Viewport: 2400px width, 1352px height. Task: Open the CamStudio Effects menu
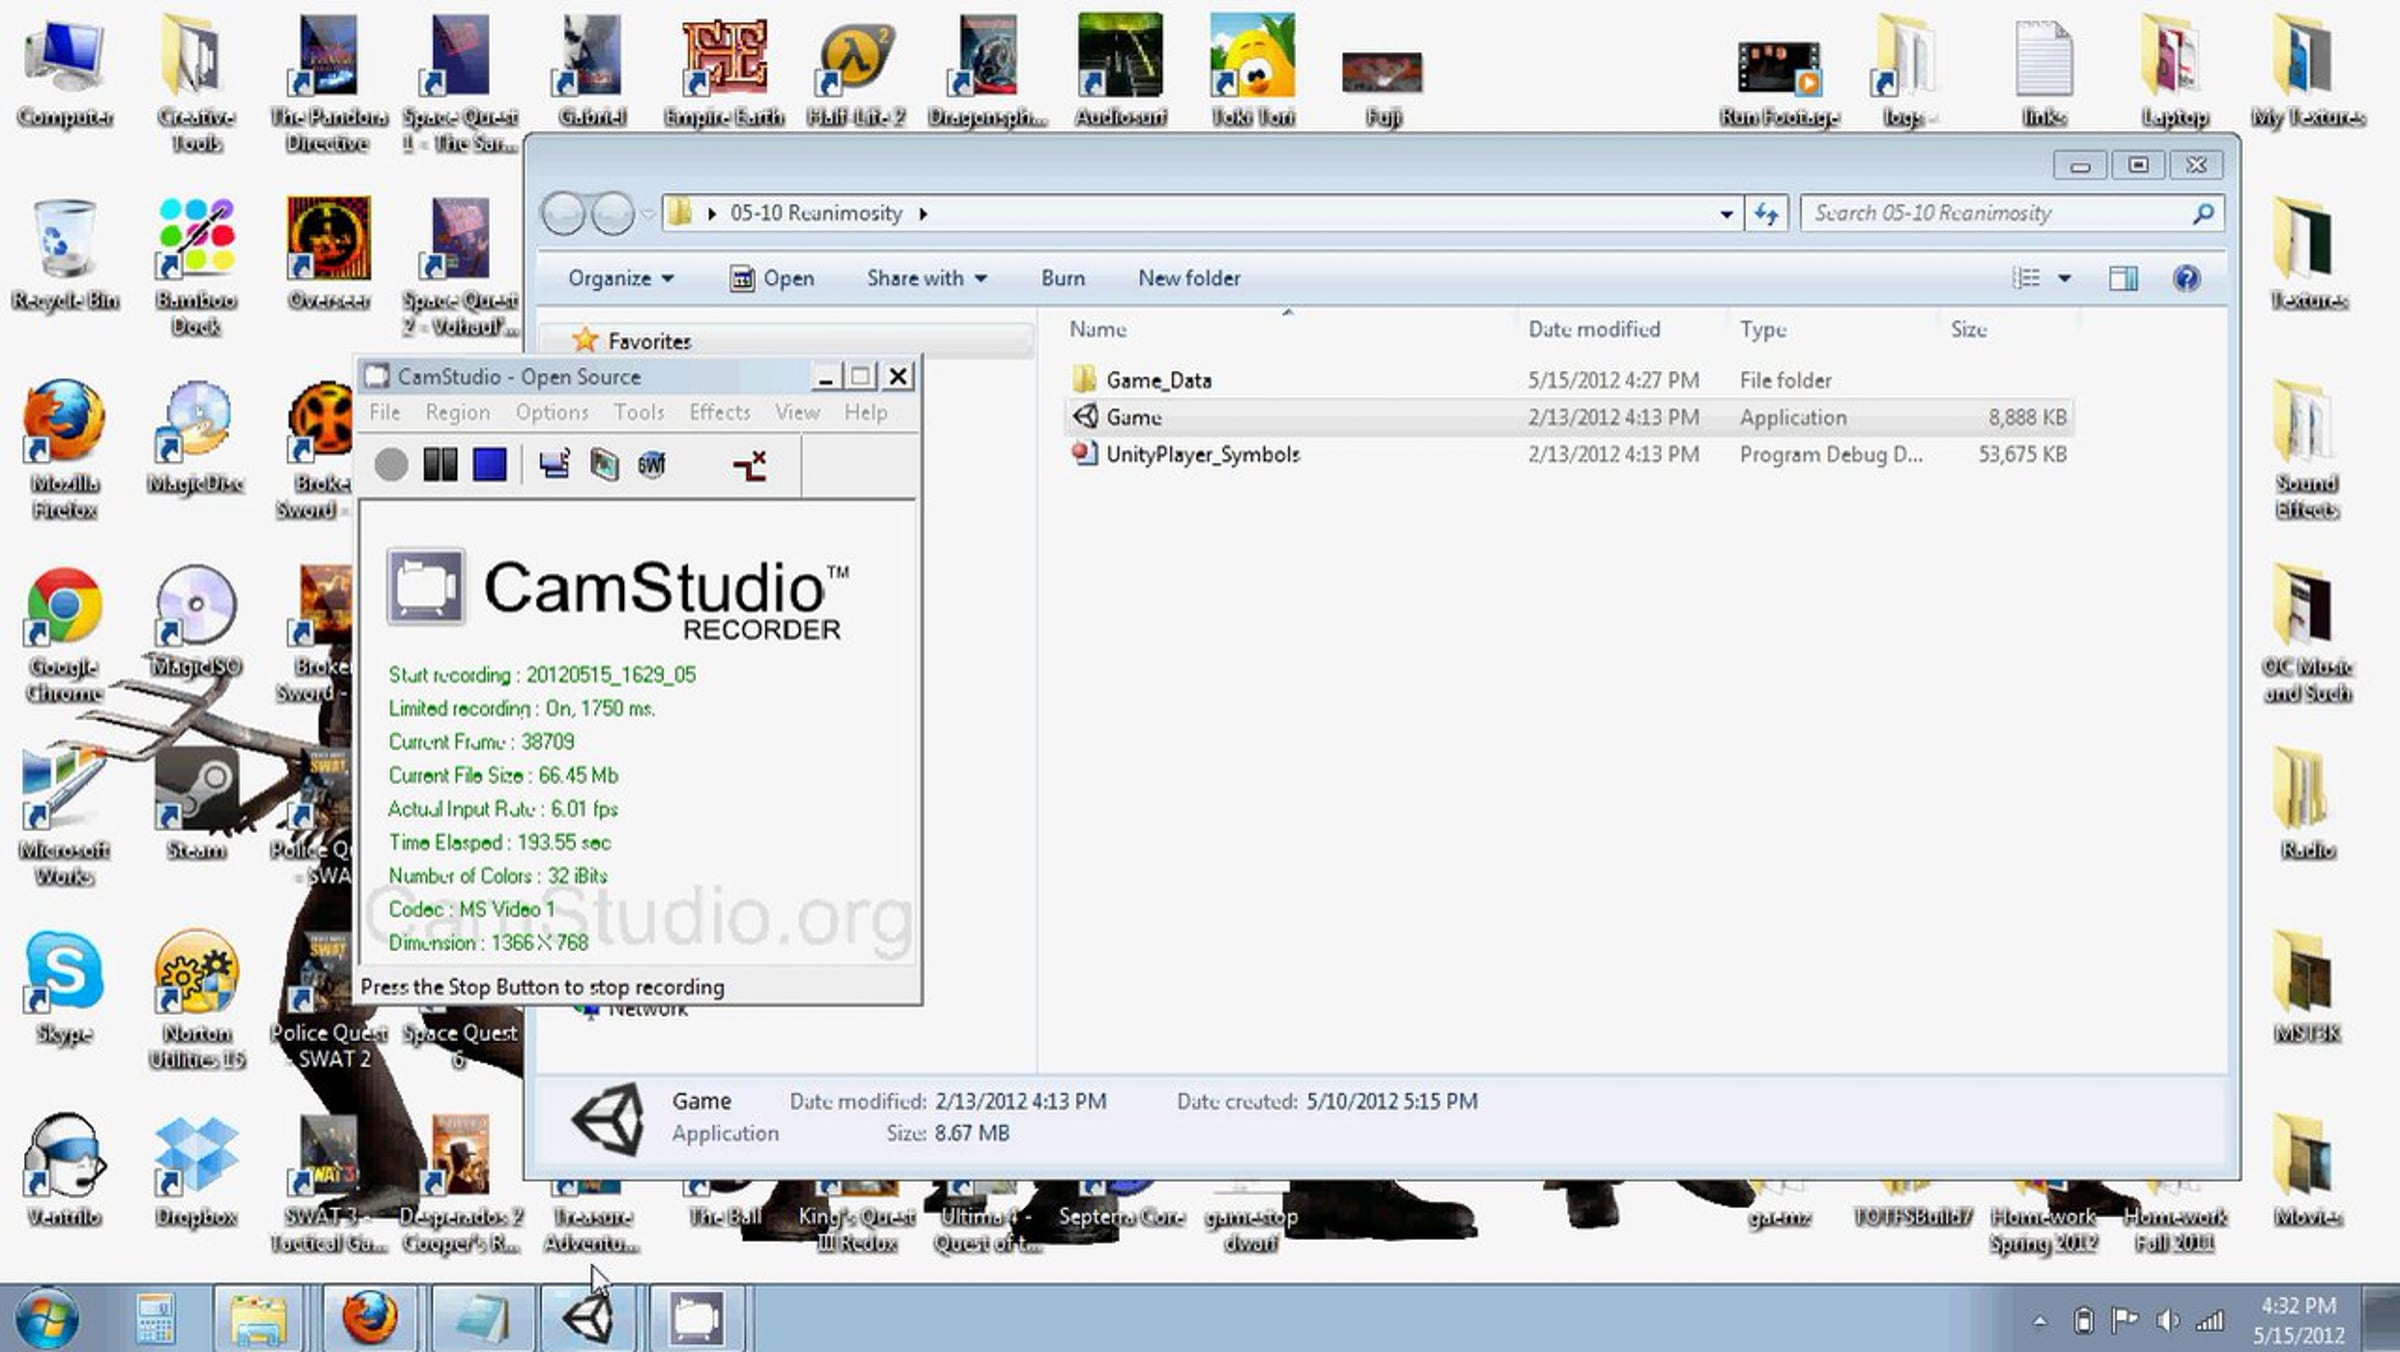tap(719, 412)
